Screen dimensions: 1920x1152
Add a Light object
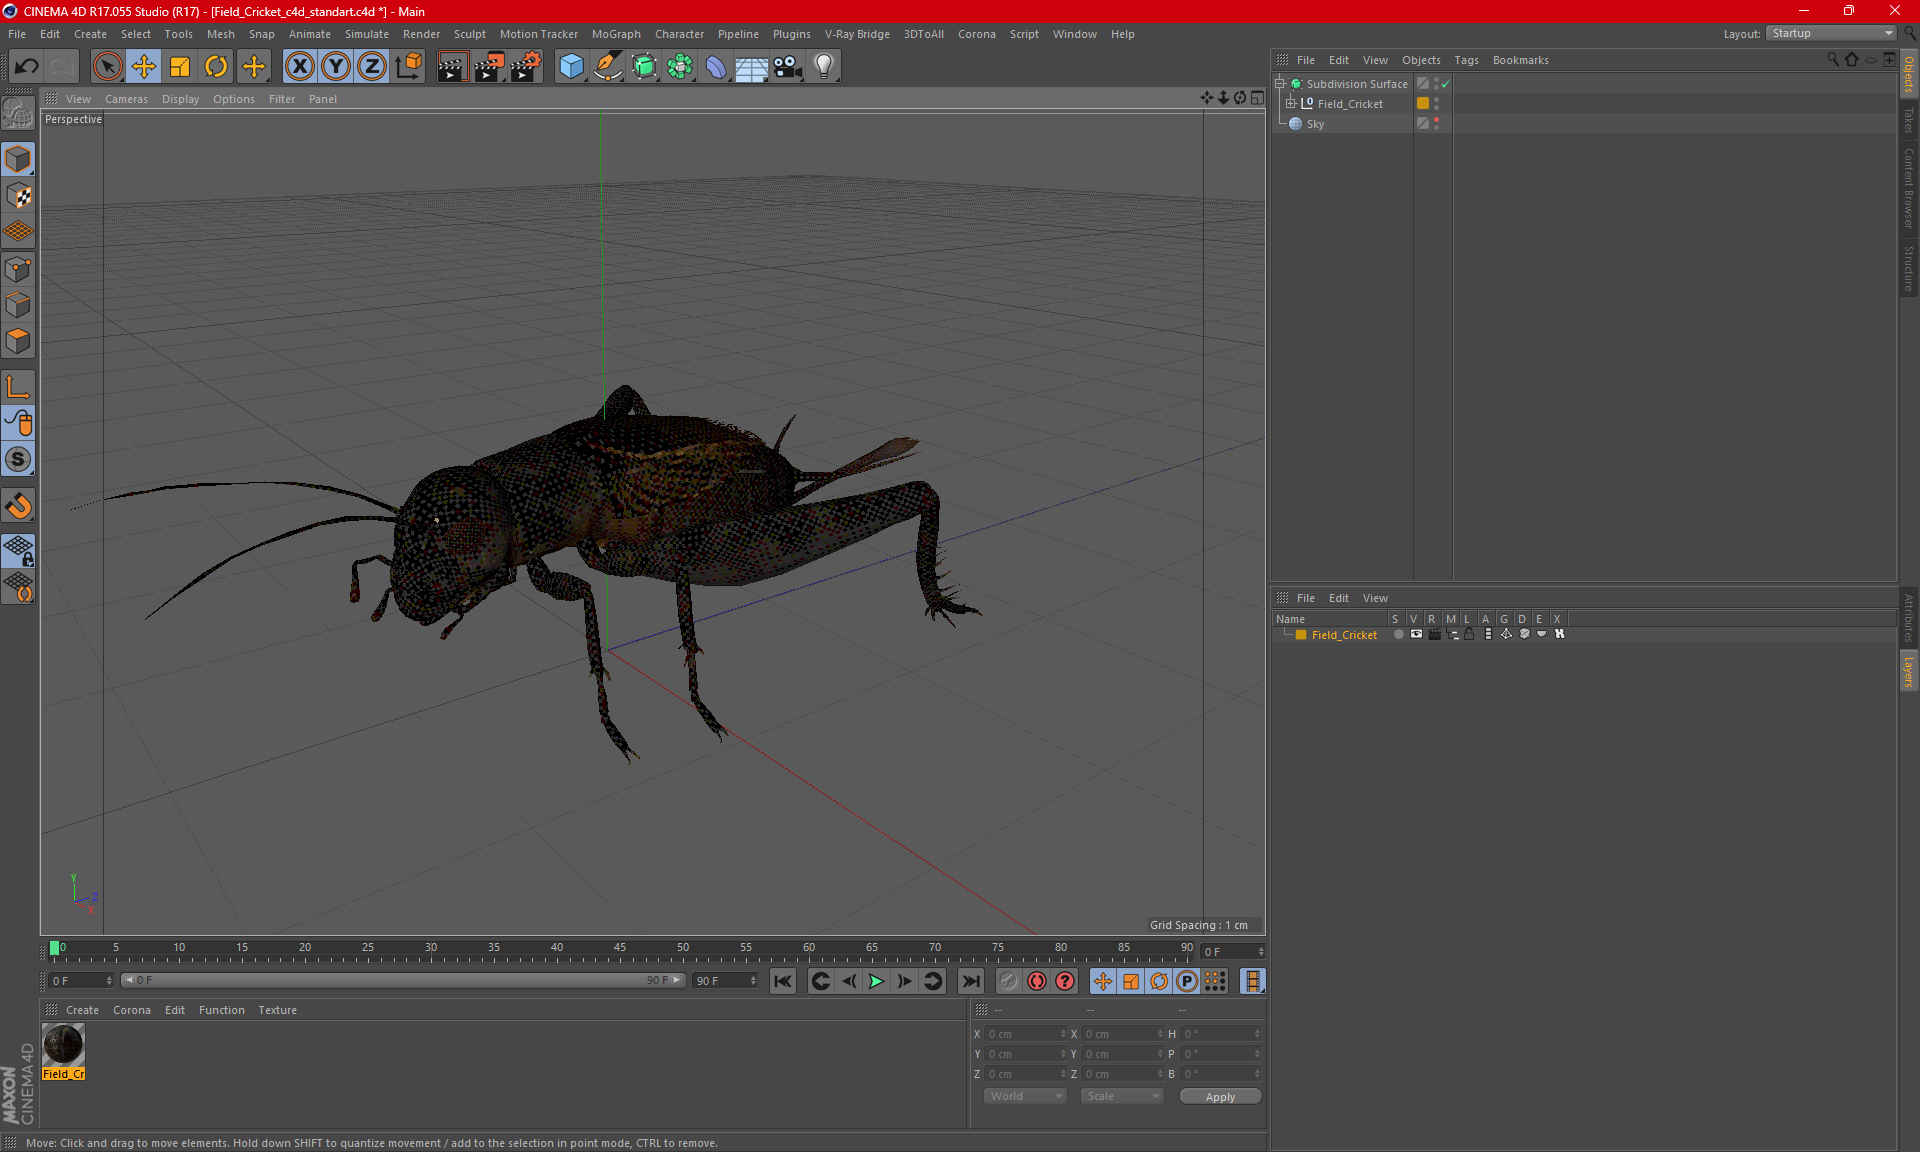tap(824, 66)
